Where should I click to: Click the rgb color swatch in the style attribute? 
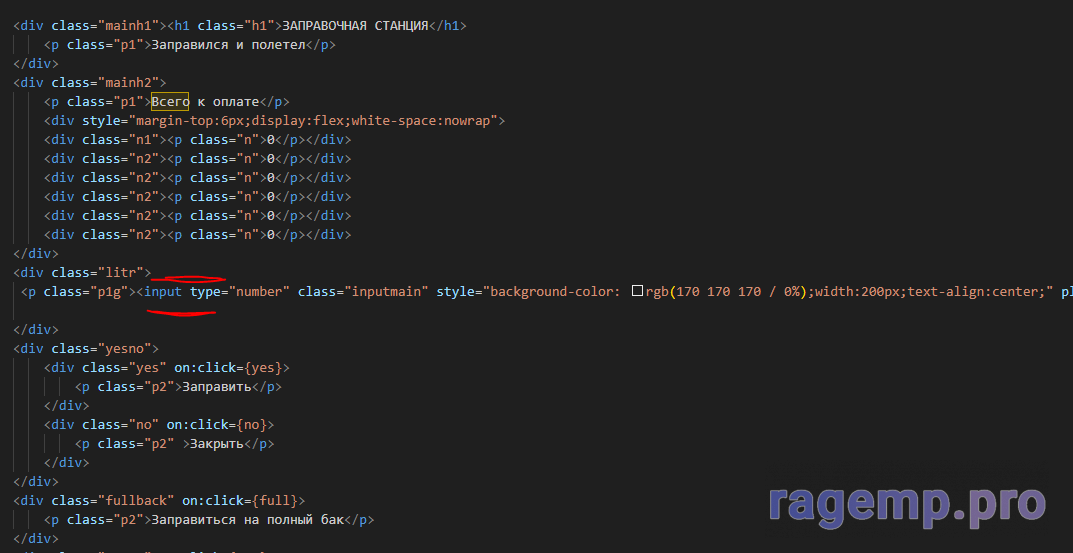tap(637, 292)
